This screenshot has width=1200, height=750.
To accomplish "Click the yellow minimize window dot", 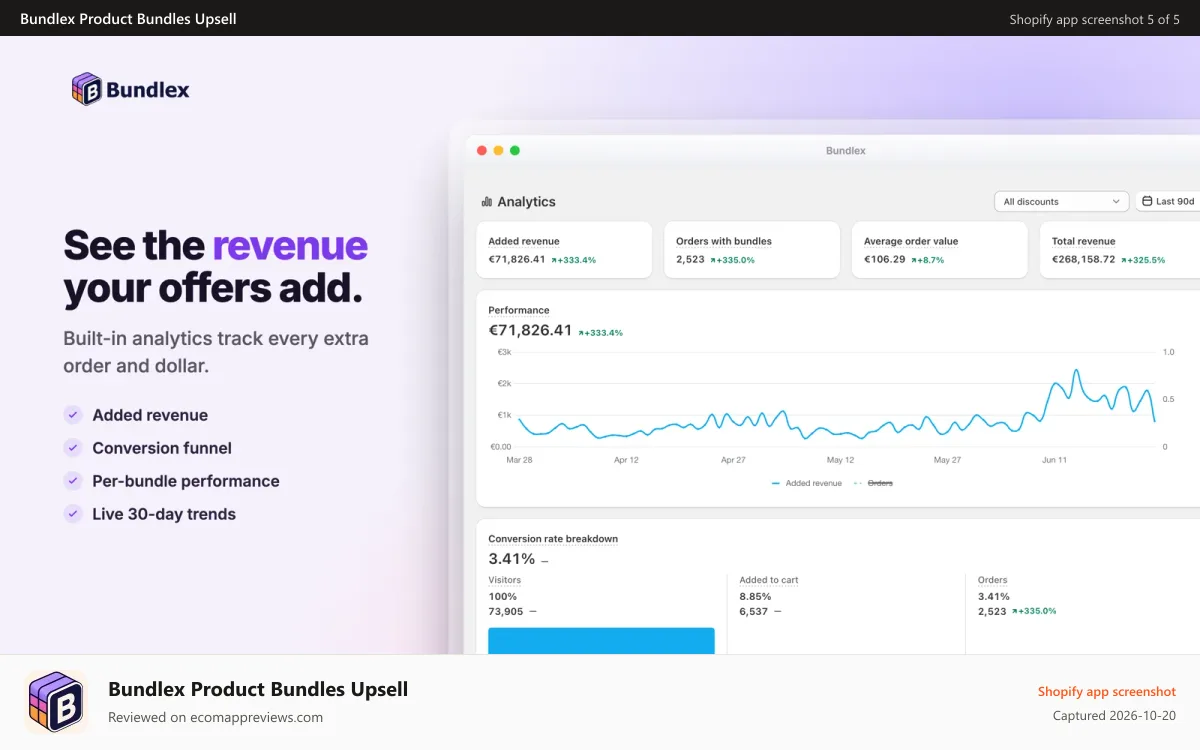I will [498, 150].
